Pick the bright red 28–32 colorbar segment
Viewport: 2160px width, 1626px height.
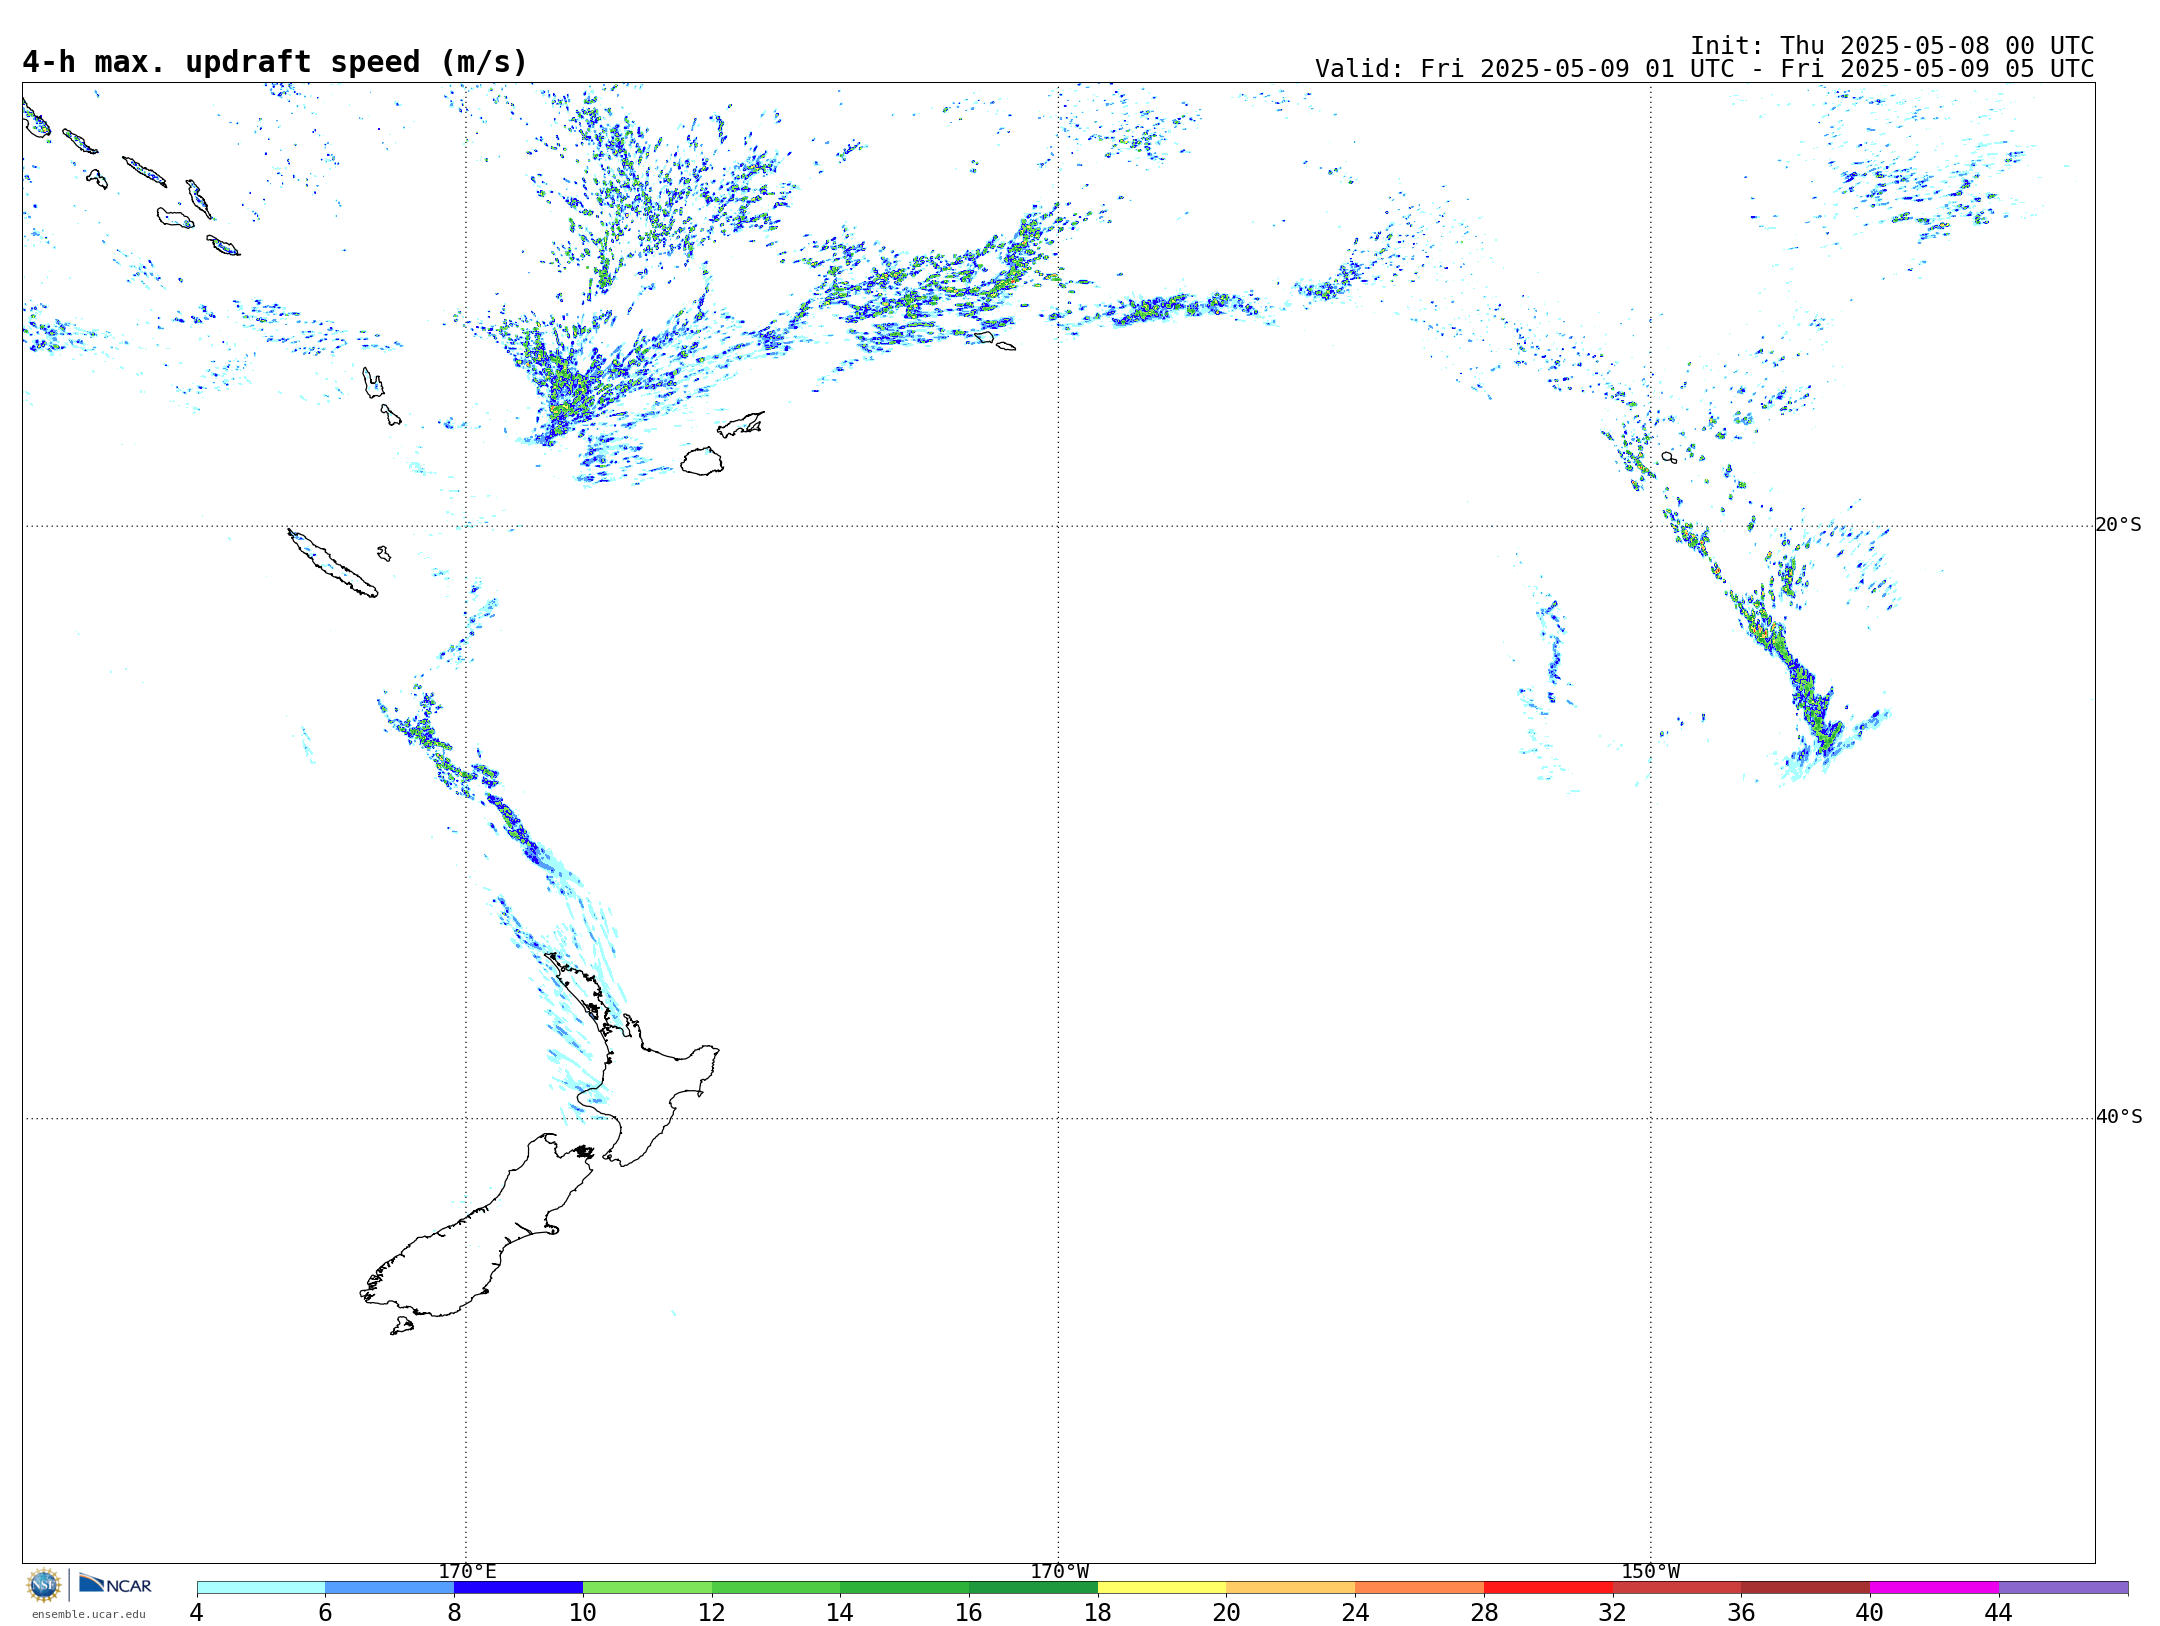coord(1548,1588)
